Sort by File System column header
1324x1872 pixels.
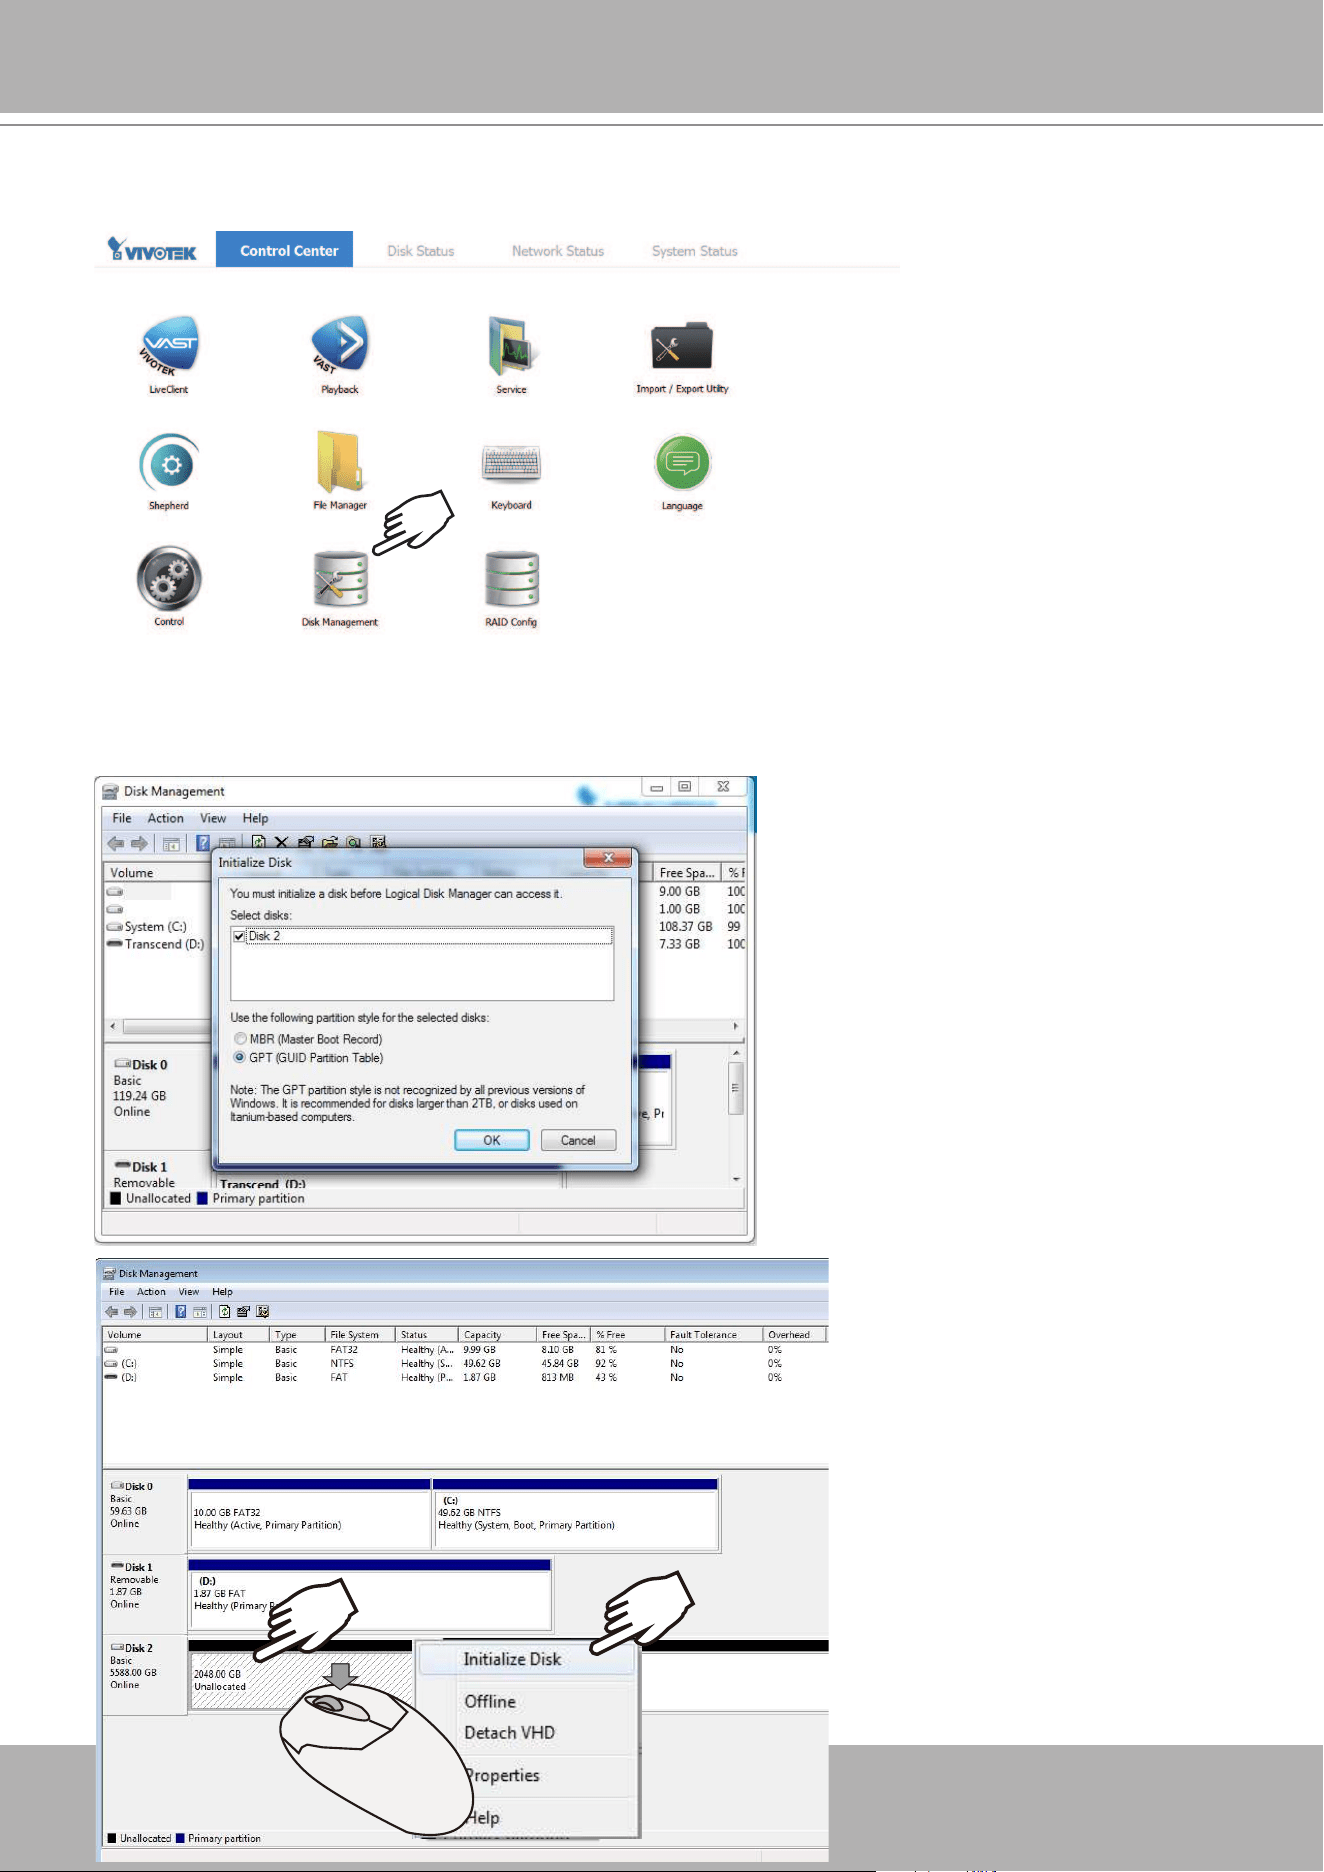coord(360,1335)
